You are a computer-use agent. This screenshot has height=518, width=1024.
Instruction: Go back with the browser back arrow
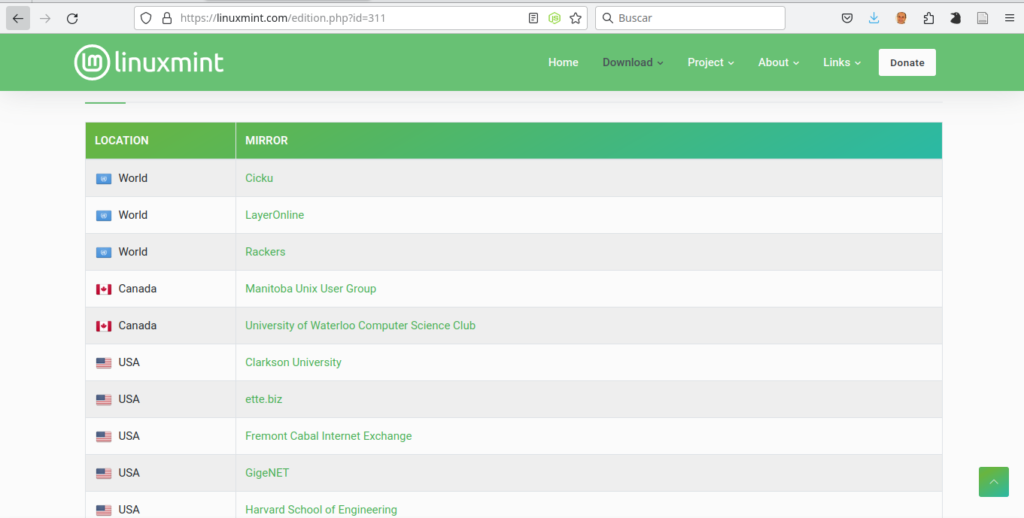click(x=18, y=18)
